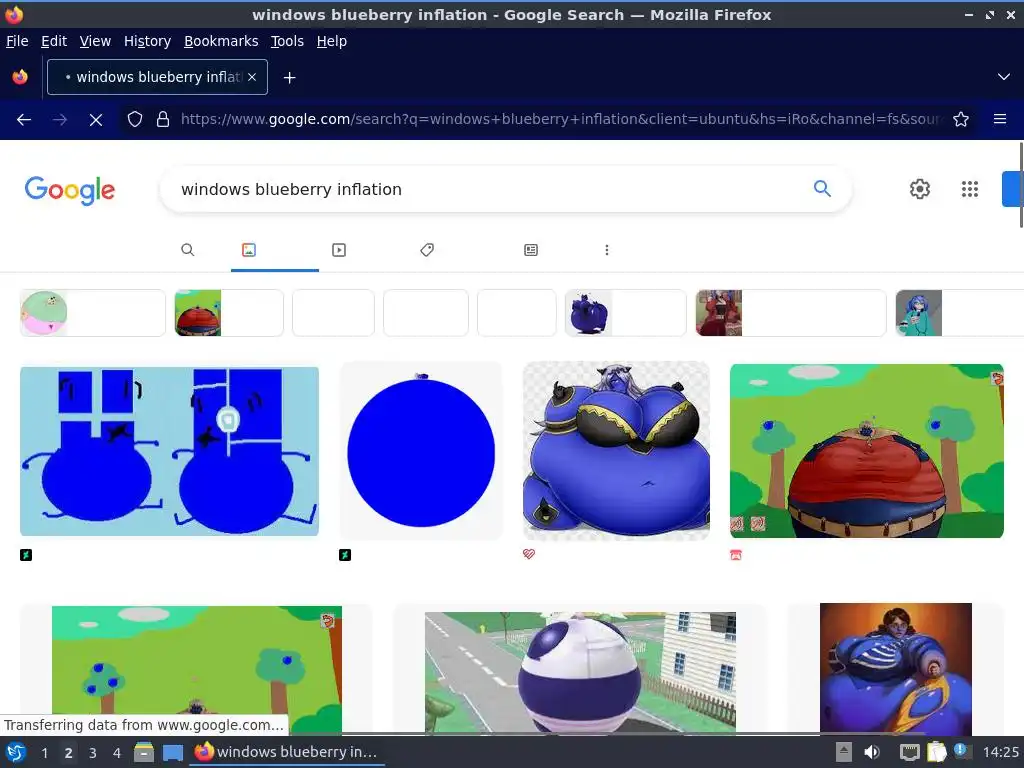Open the volume control tray icon
Image resolution: width=1024 pixels, height=768 pixels.
point(872,752)
